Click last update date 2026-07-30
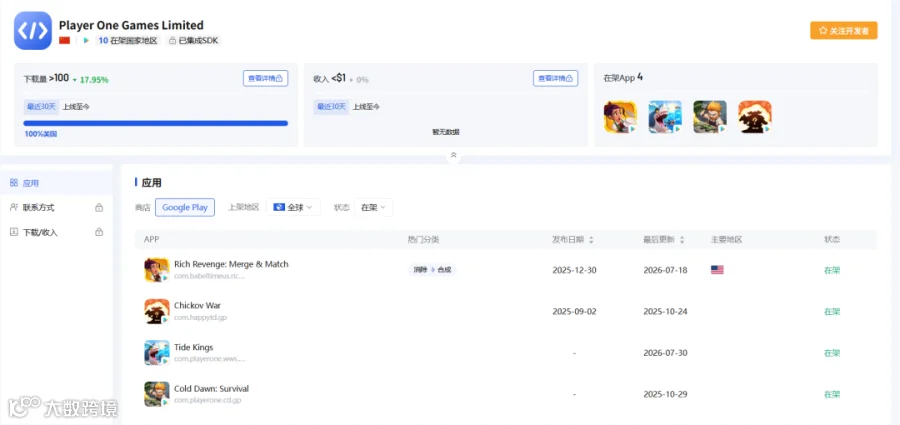The width and height of the screenshot is (900, 425). pyautogui.click(x=665, y=353)
